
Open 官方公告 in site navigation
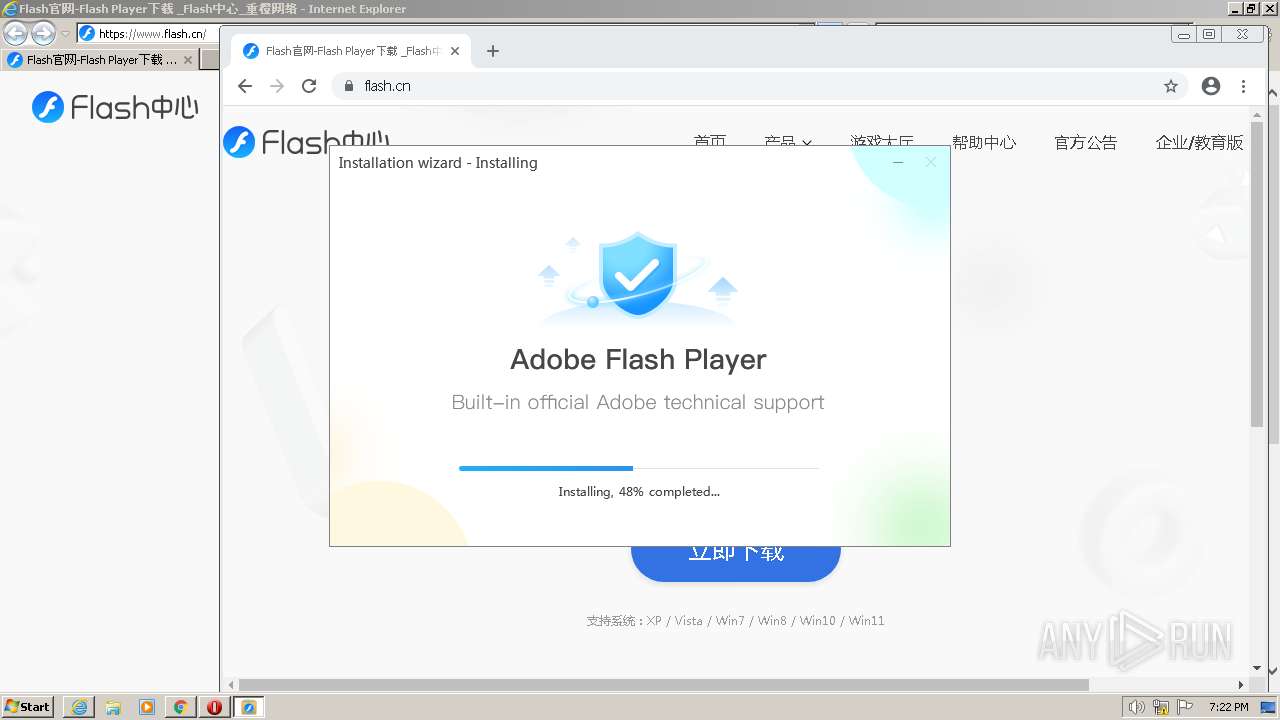(1085, 142)
